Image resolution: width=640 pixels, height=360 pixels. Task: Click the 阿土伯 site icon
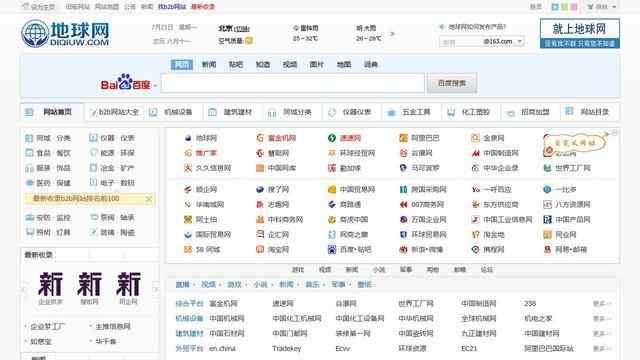click(x=188, y=220)
